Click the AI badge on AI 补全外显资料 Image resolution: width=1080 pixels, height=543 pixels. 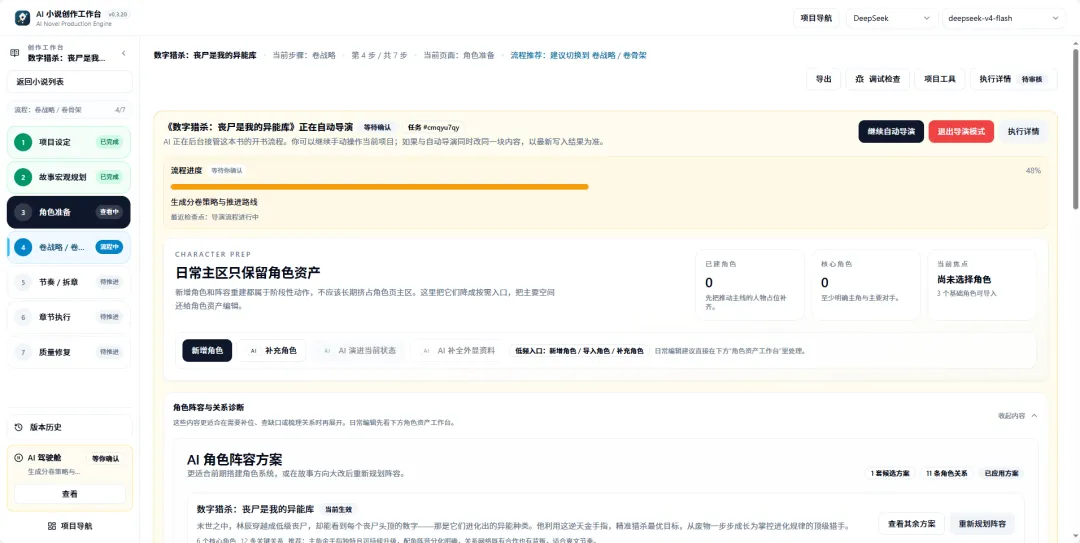(426, 351)
